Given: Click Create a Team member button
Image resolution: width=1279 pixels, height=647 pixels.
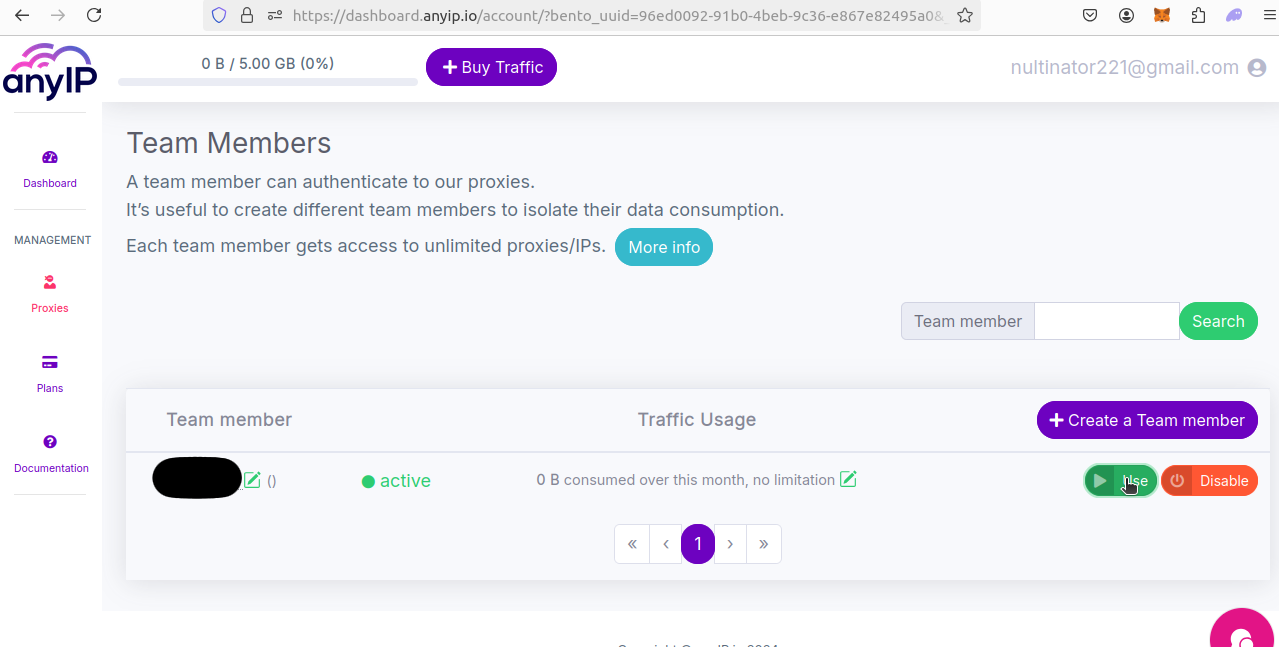Looking at the screenshot, I should (1147, 420).
